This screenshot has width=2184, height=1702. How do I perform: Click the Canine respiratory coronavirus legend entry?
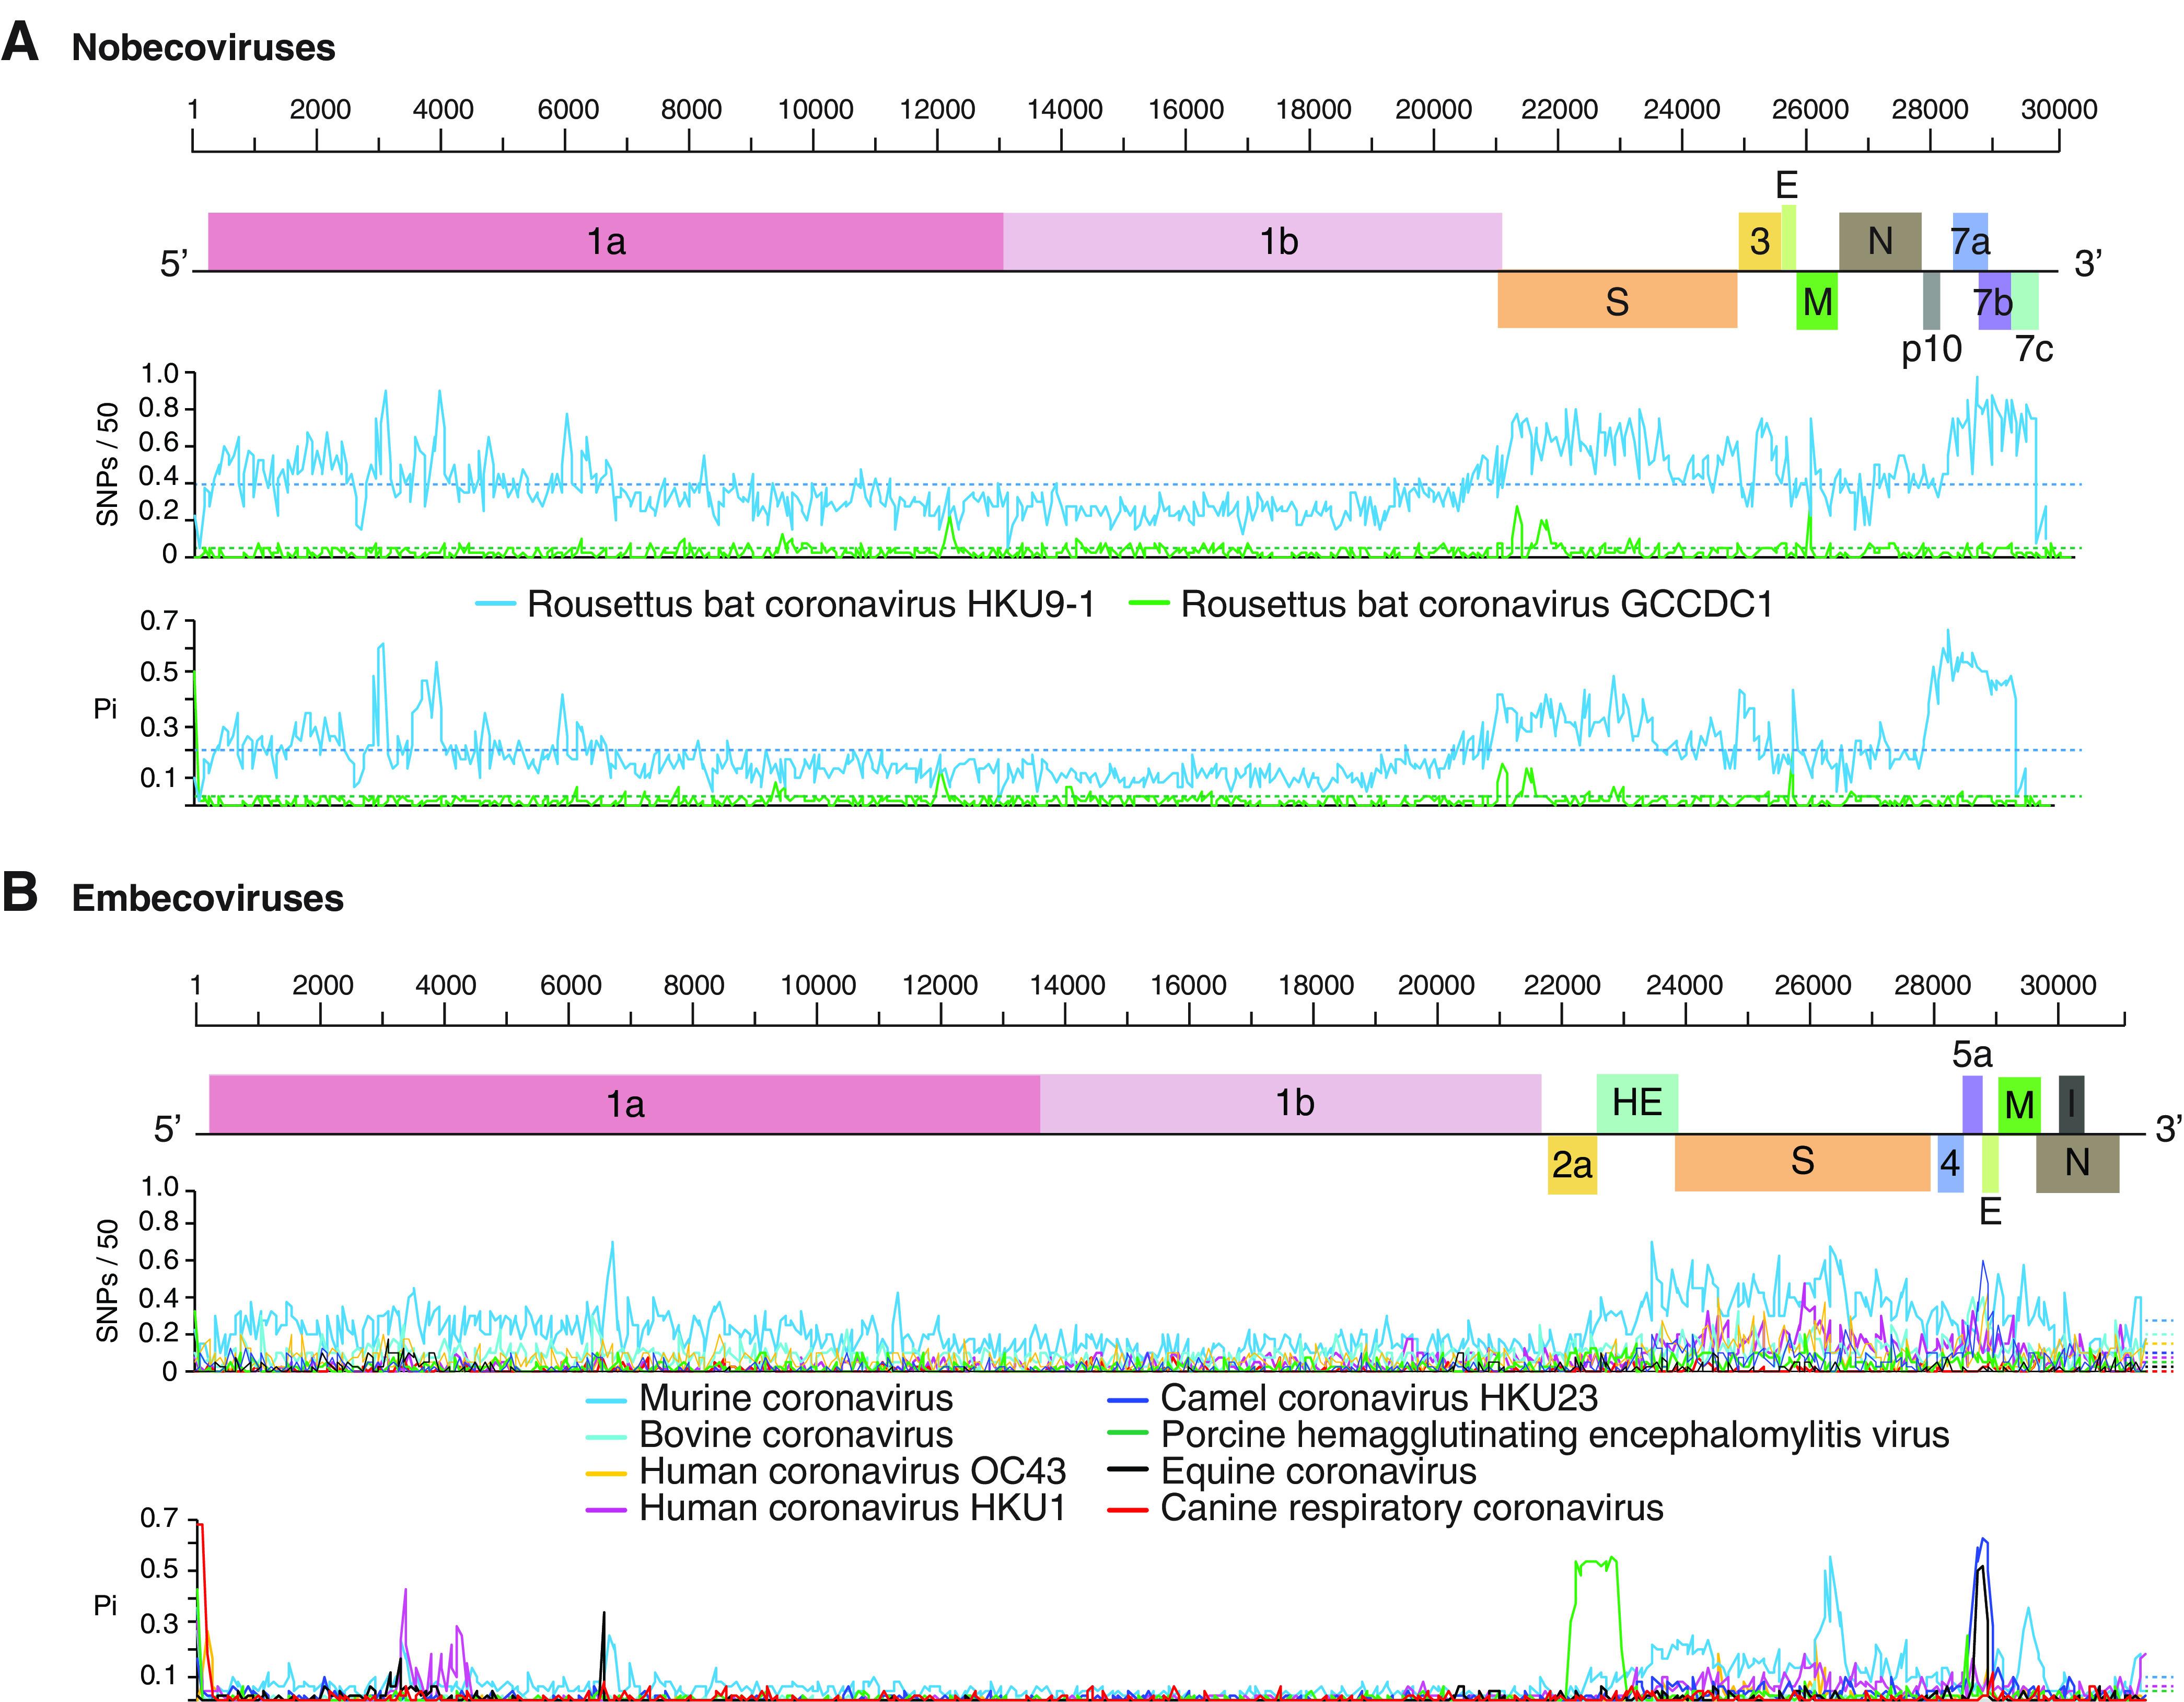click(1386, 1507)
